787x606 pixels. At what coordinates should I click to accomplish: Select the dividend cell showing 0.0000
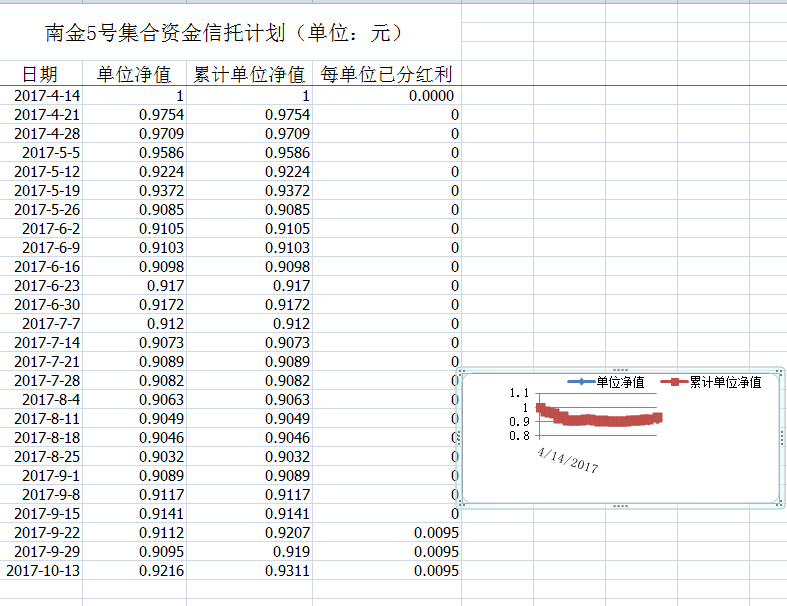386,96
